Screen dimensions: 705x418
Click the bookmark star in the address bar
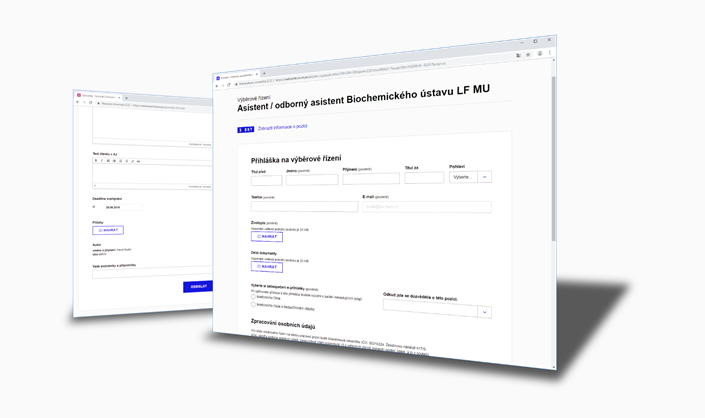[528, 55]
